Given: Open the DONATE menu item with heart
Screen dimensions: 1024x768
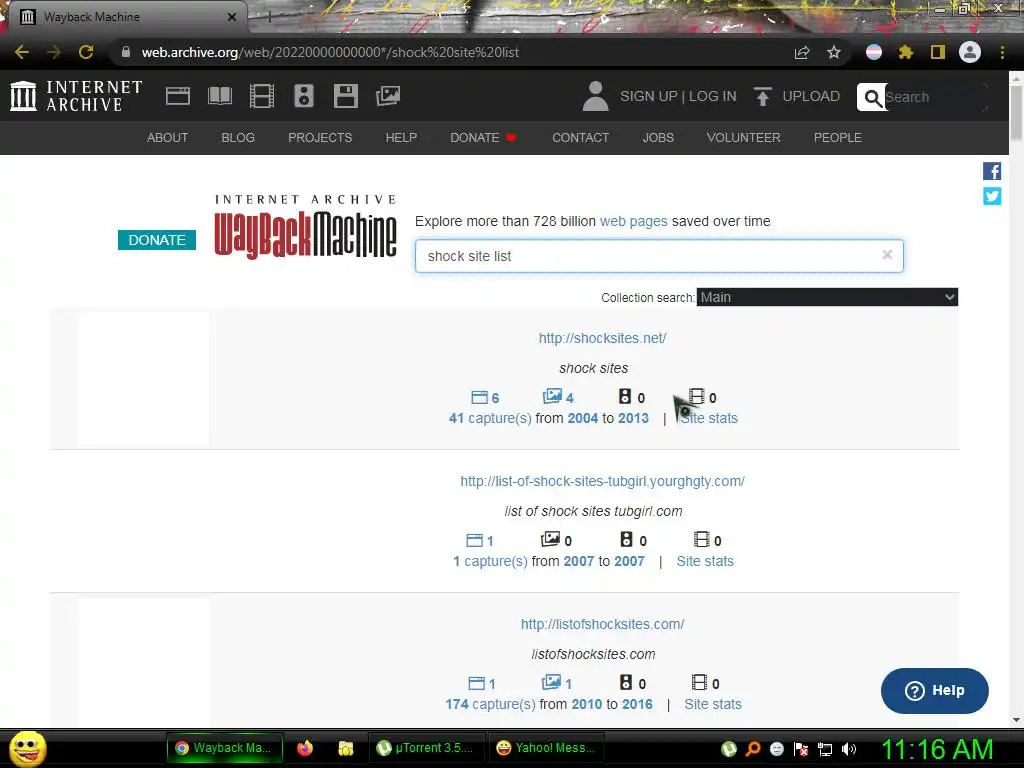Looking at the screenshot, I should click(x=483, y=138).
